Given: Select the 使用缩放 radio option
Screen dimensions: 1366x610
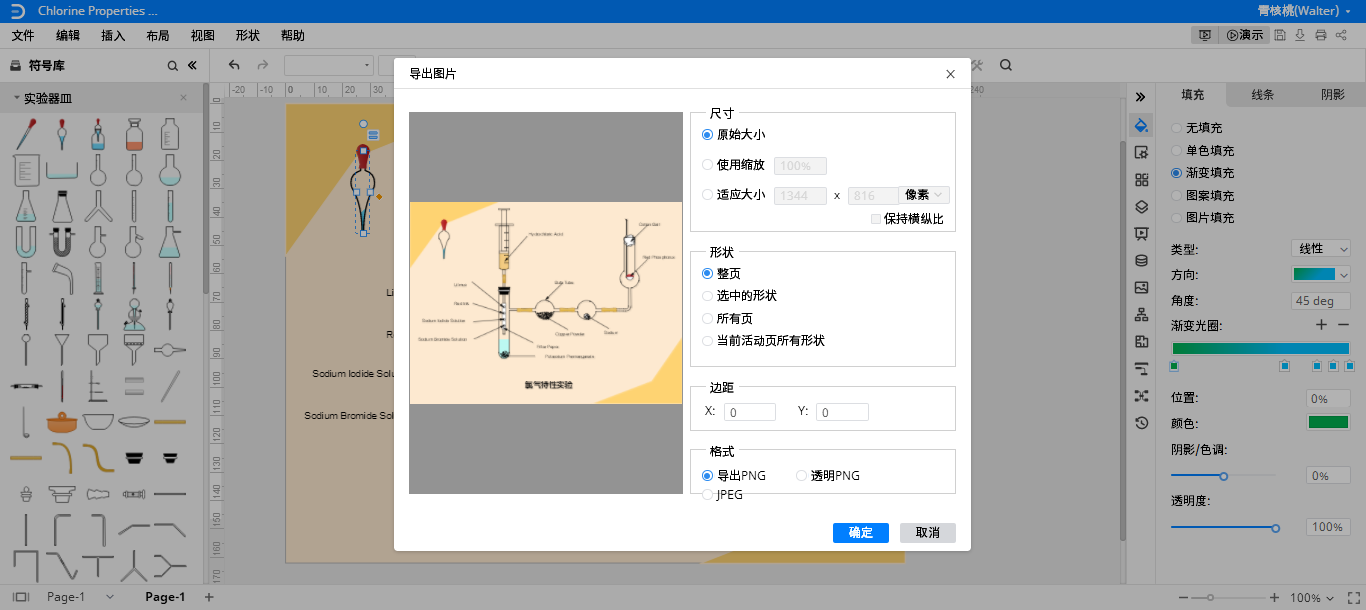Looking at the screenshot, I should (x=708, y=165).
